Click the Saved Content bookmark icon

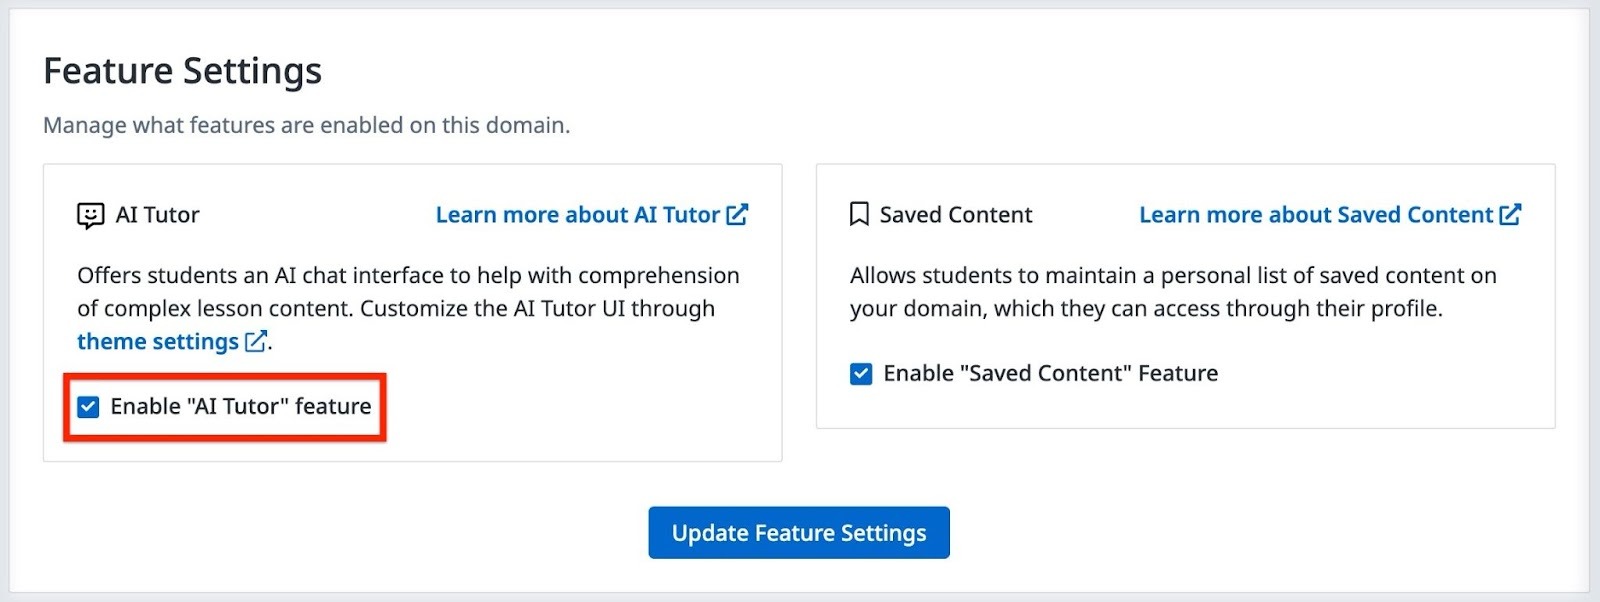pos(859,215)
